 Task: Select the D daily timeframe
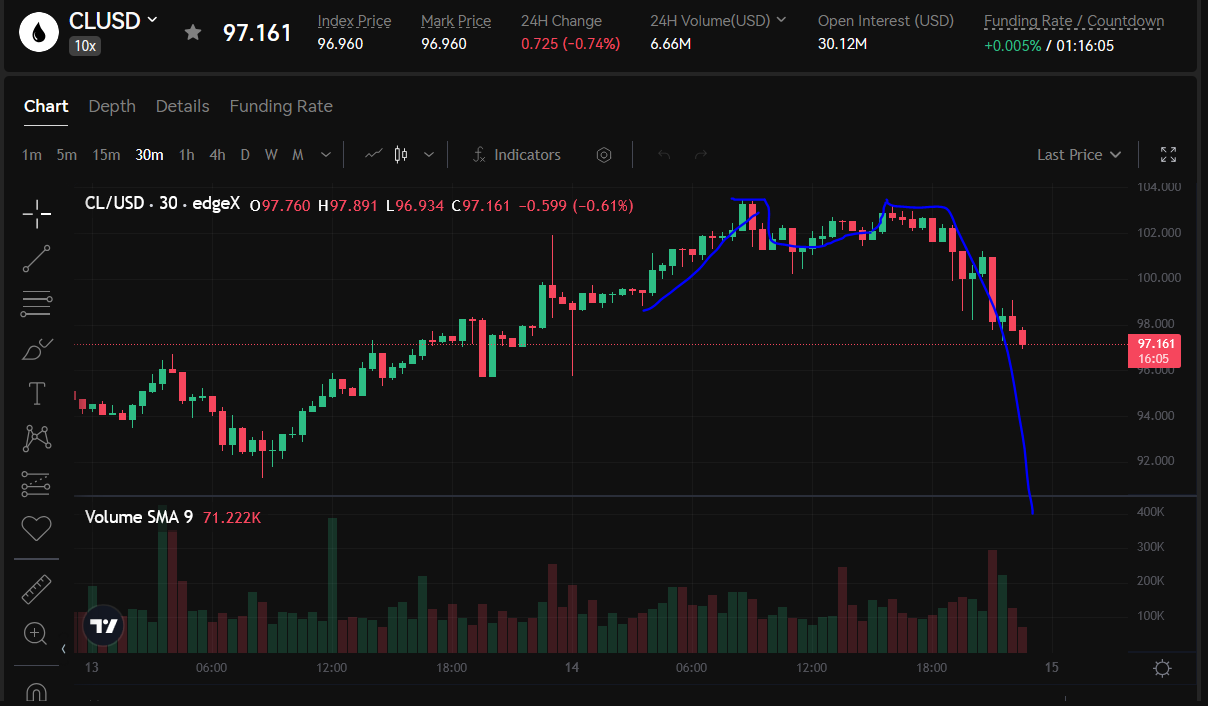pyautogui.click(x=245, y=155)
